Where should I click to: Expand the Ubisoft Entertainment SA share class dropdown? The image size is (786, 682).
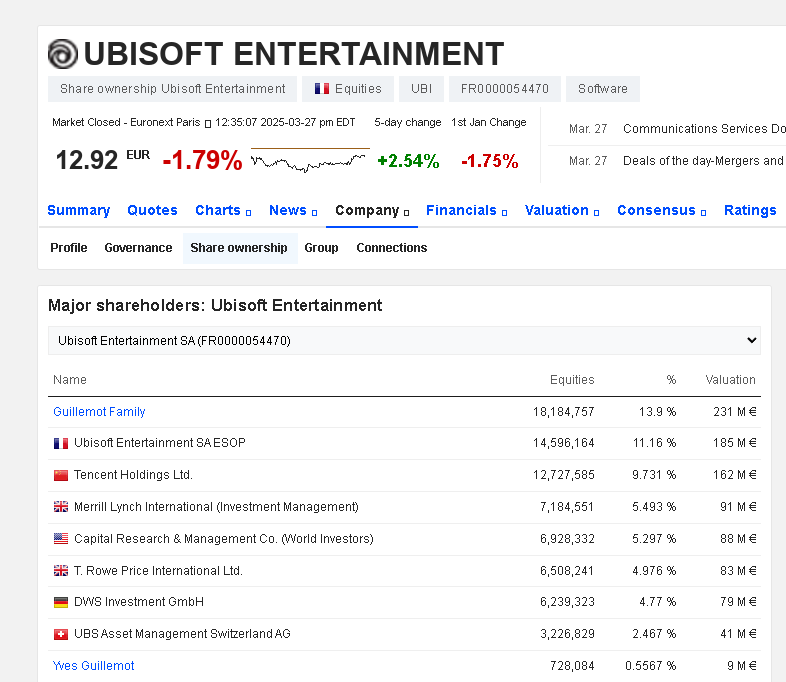click(404, 340)
